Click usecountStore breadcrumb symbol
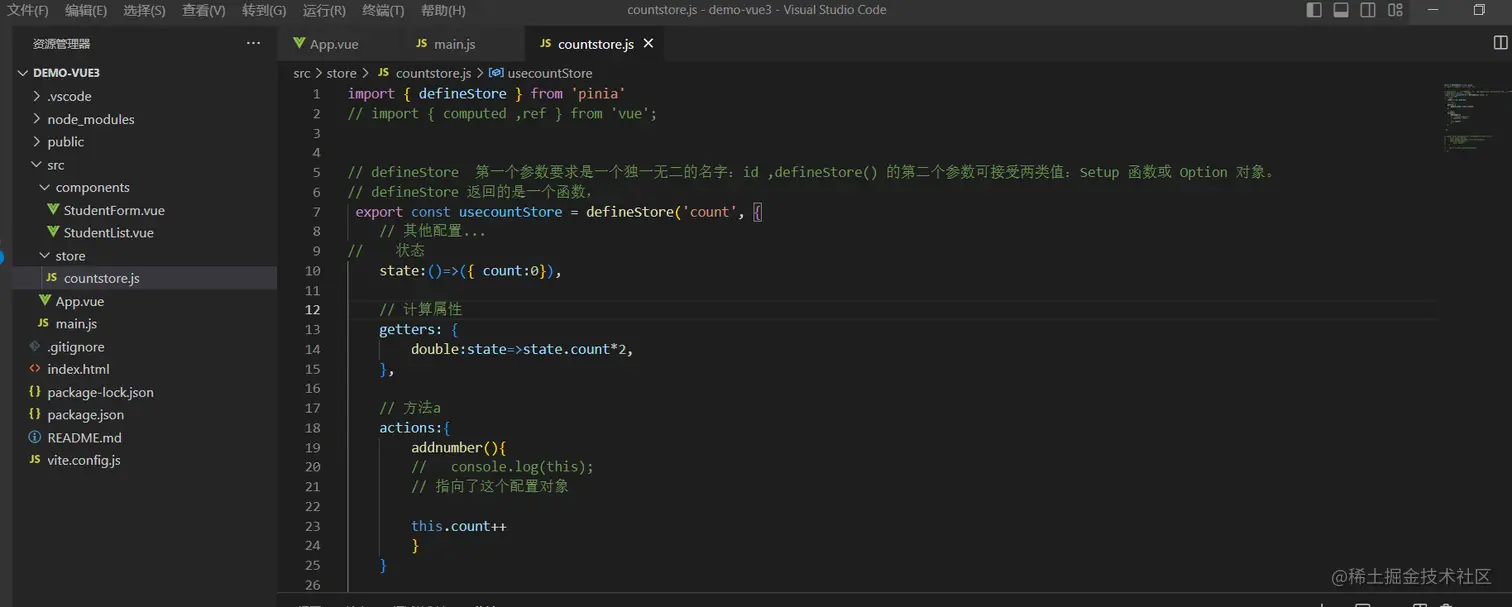Image resolution: width=1512 pixels, height=607 pixels. coord(549,73)
